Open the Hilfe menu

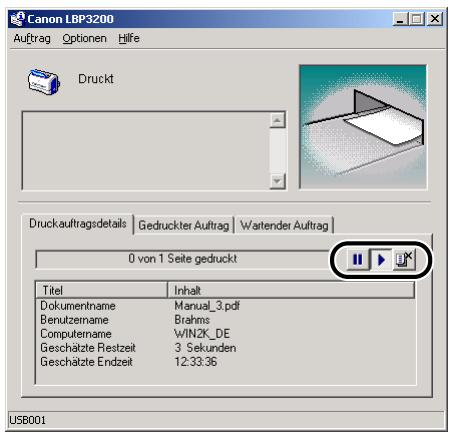tap(129, 38)
